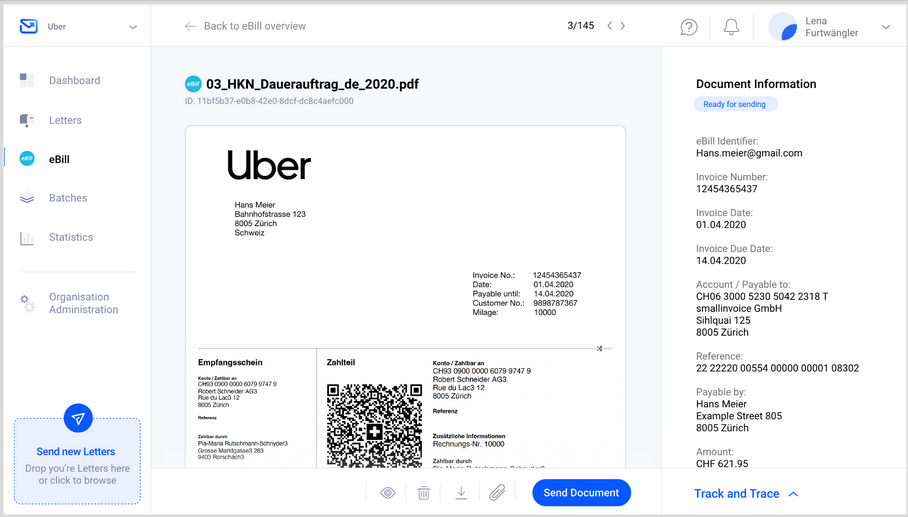
Task: Download the document icon
Action: click(461, 493)
